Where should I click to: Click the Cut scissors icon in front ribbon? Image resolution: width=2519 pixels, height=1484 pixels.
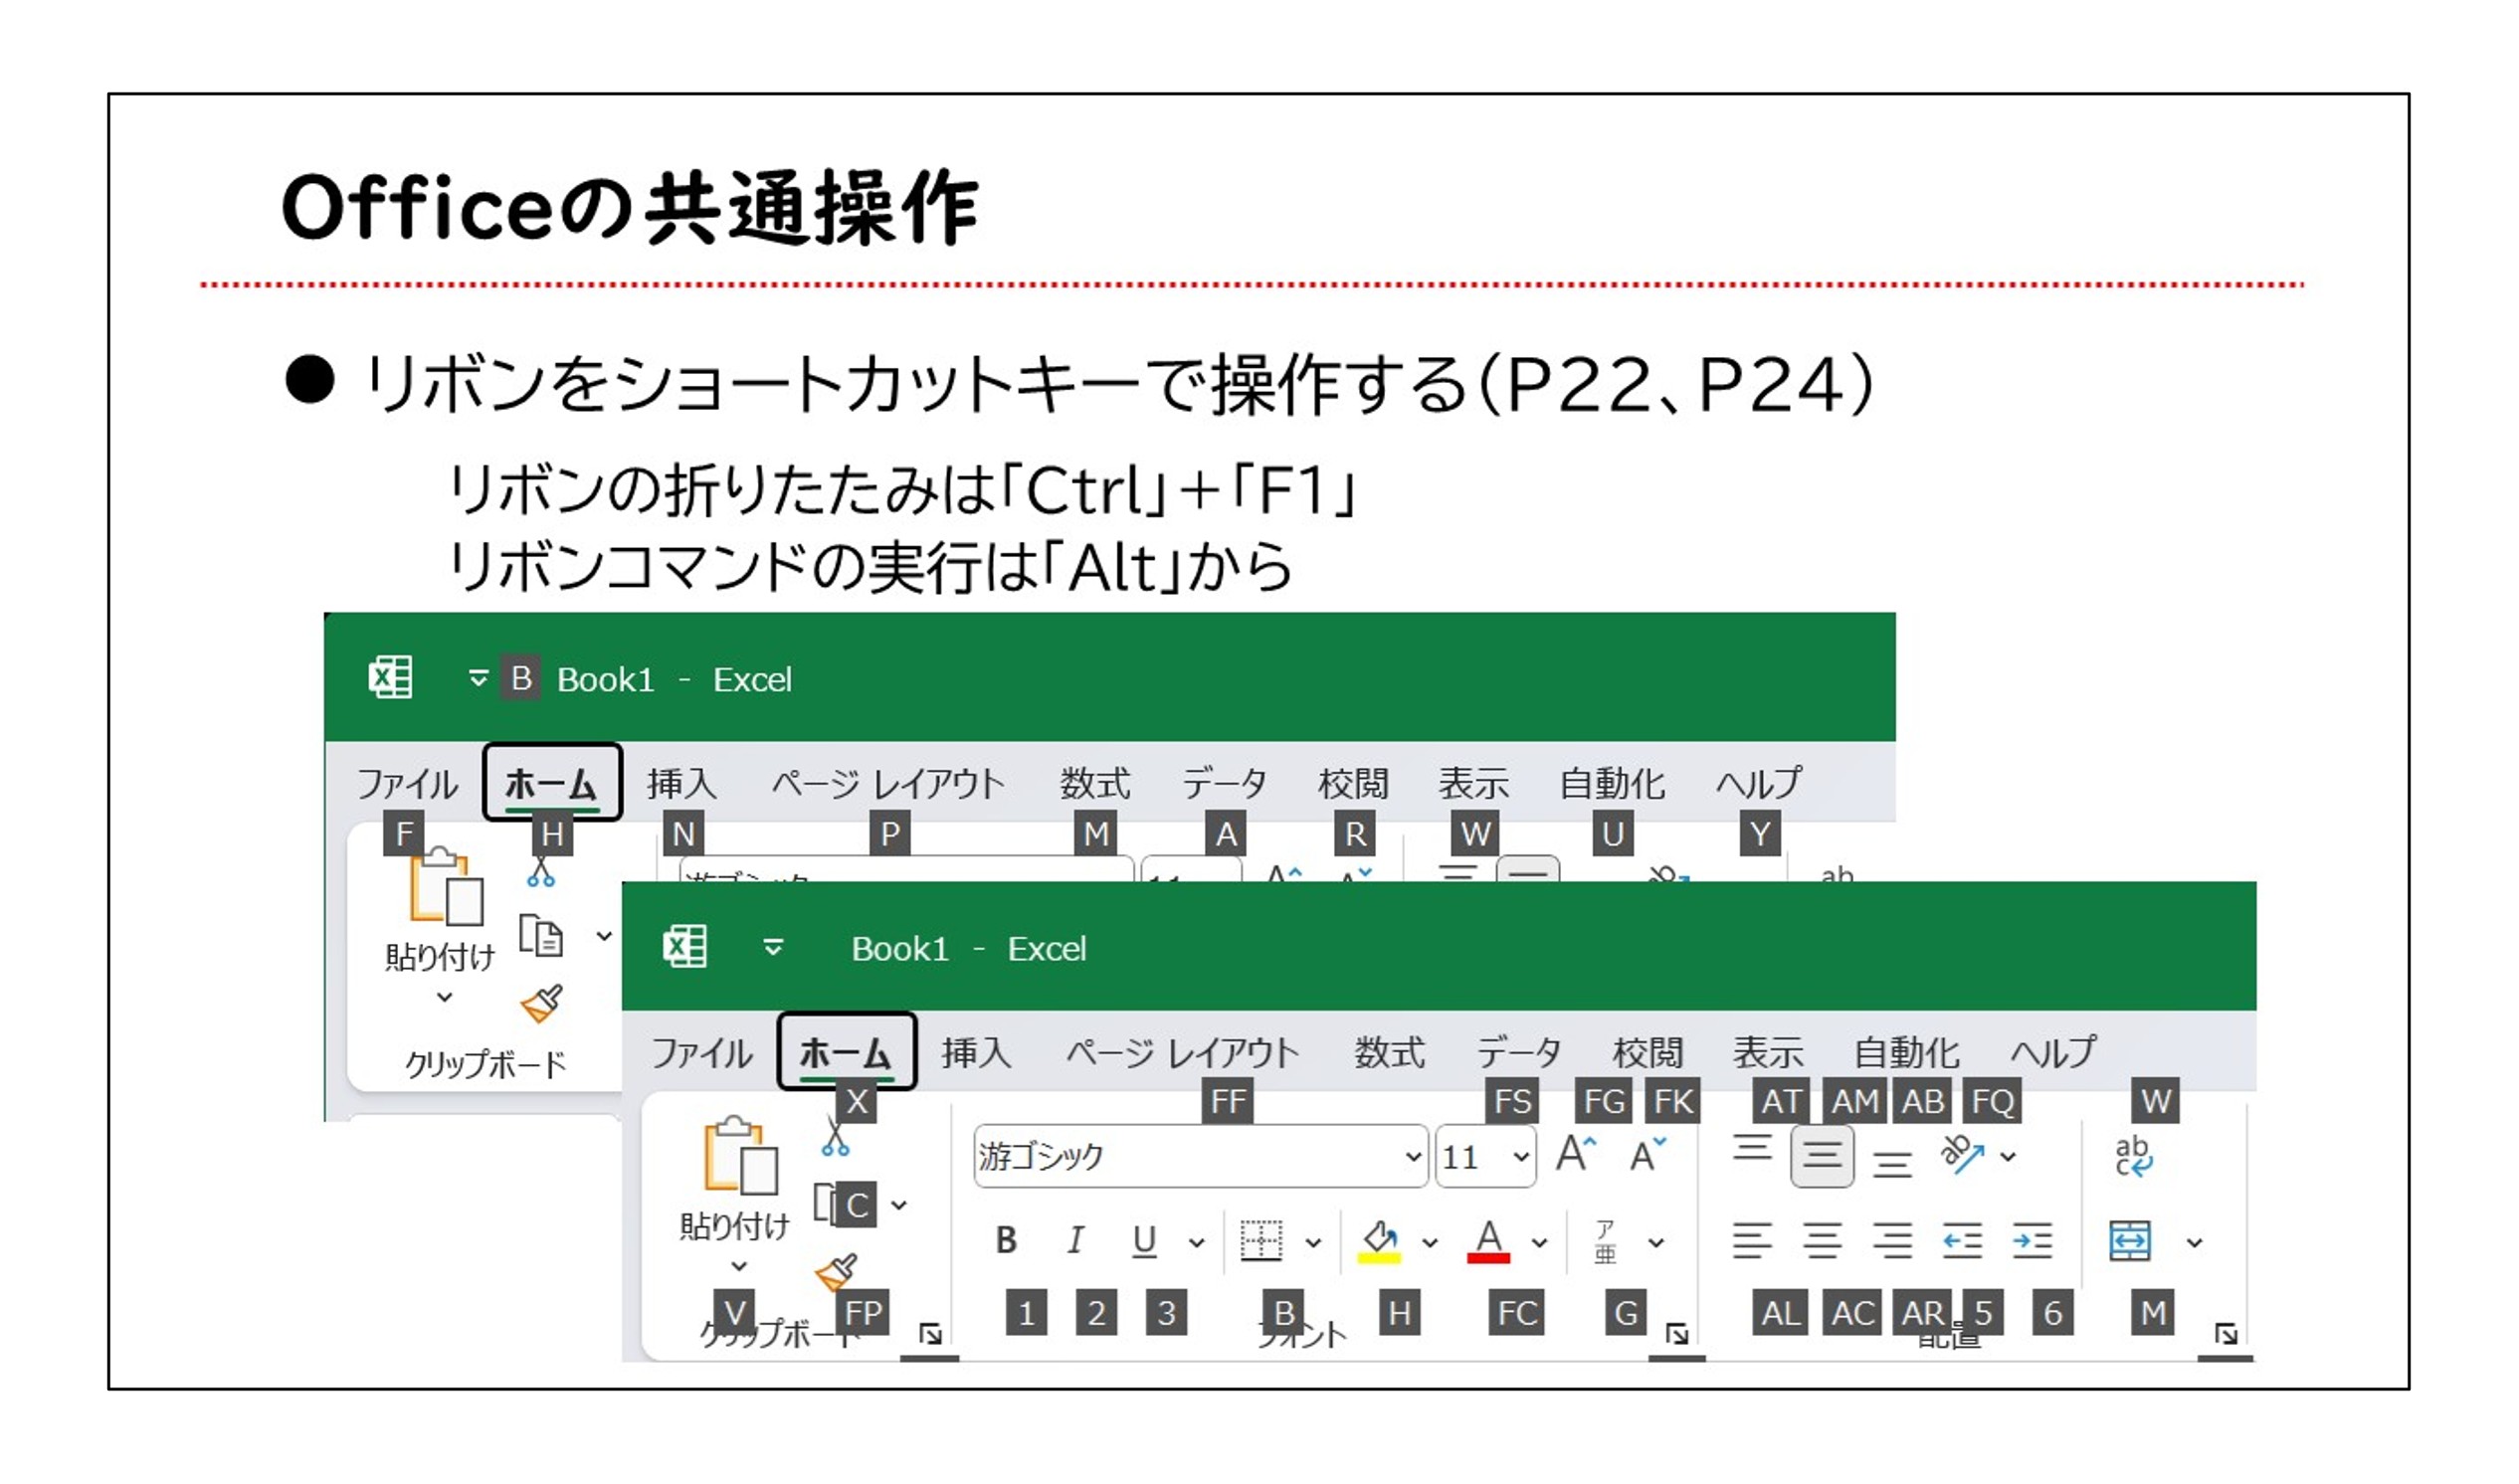[x=835, y=1142]
